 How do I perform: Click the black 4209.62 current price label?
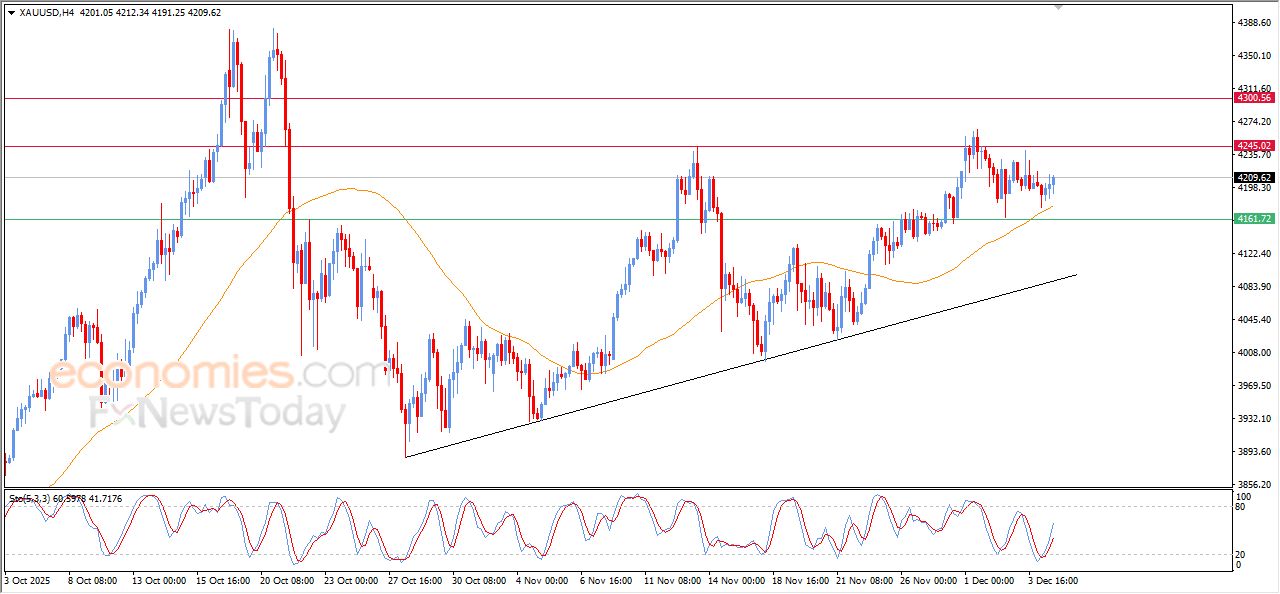click(1253, 178)
